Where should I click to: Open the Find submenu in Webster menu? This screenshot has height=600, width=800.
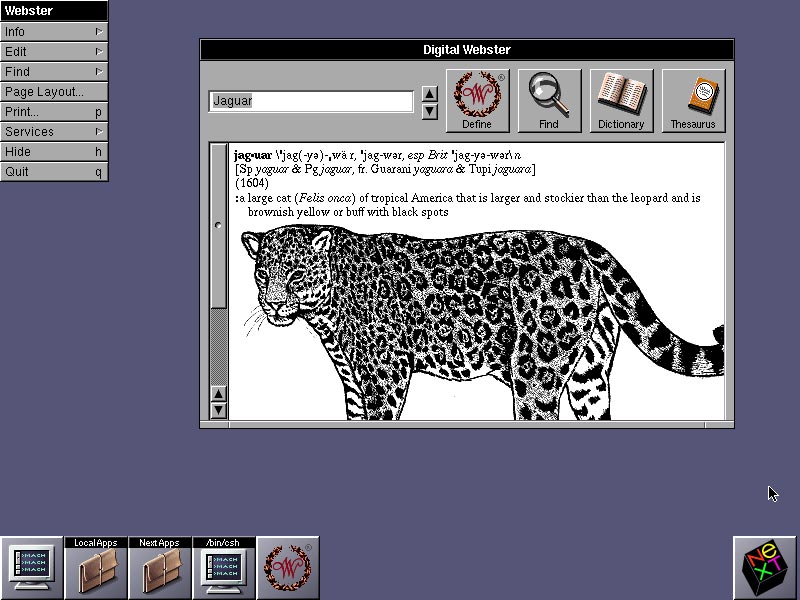54,71
